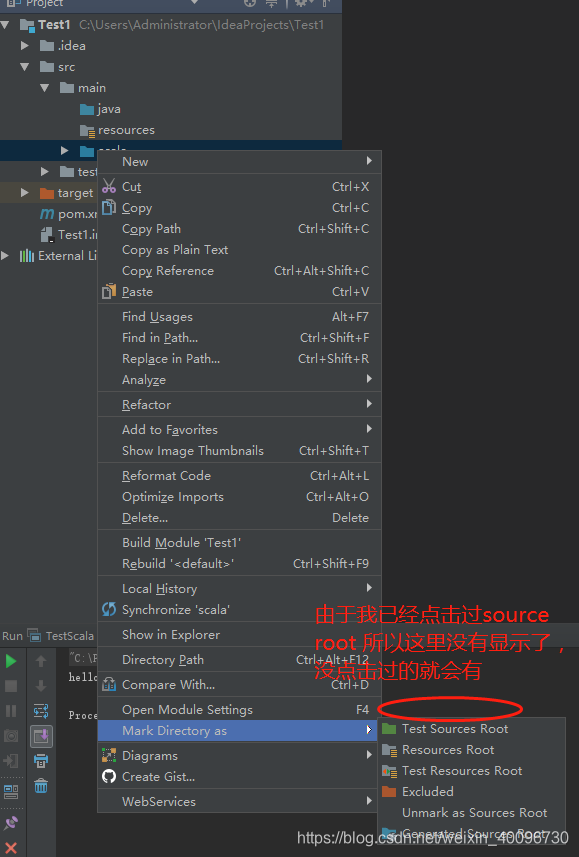Select Optimize Imports
The height and width of the screenshot is (857, 579).
239,497
